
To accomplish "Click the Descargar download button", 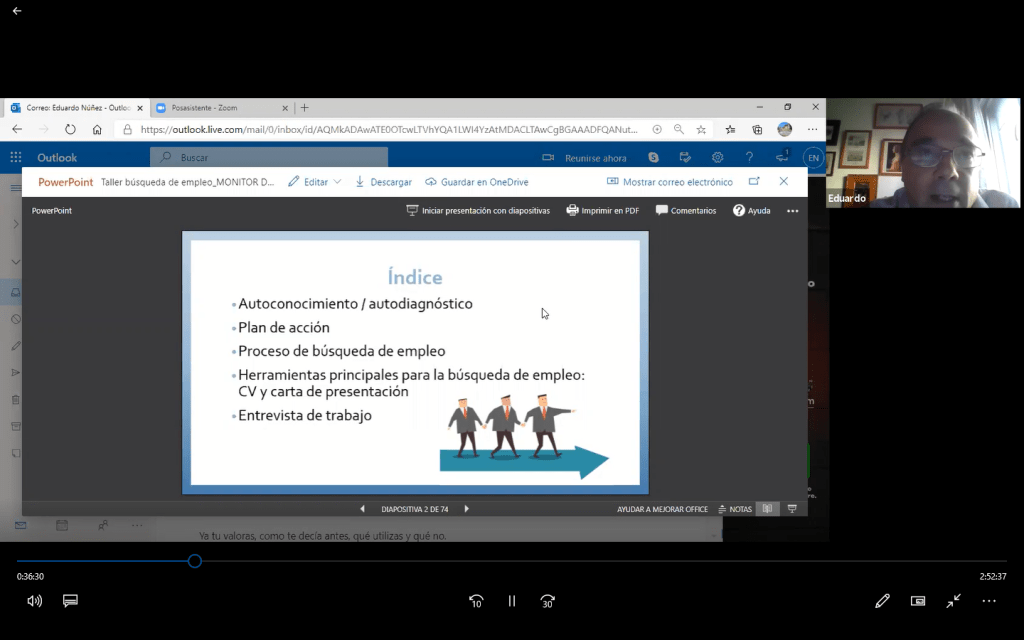I will tap(383, 182).
